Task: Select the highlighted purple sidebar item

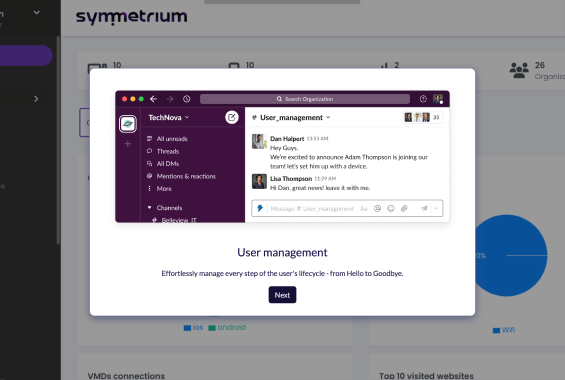Action: (x=26, y=55)
